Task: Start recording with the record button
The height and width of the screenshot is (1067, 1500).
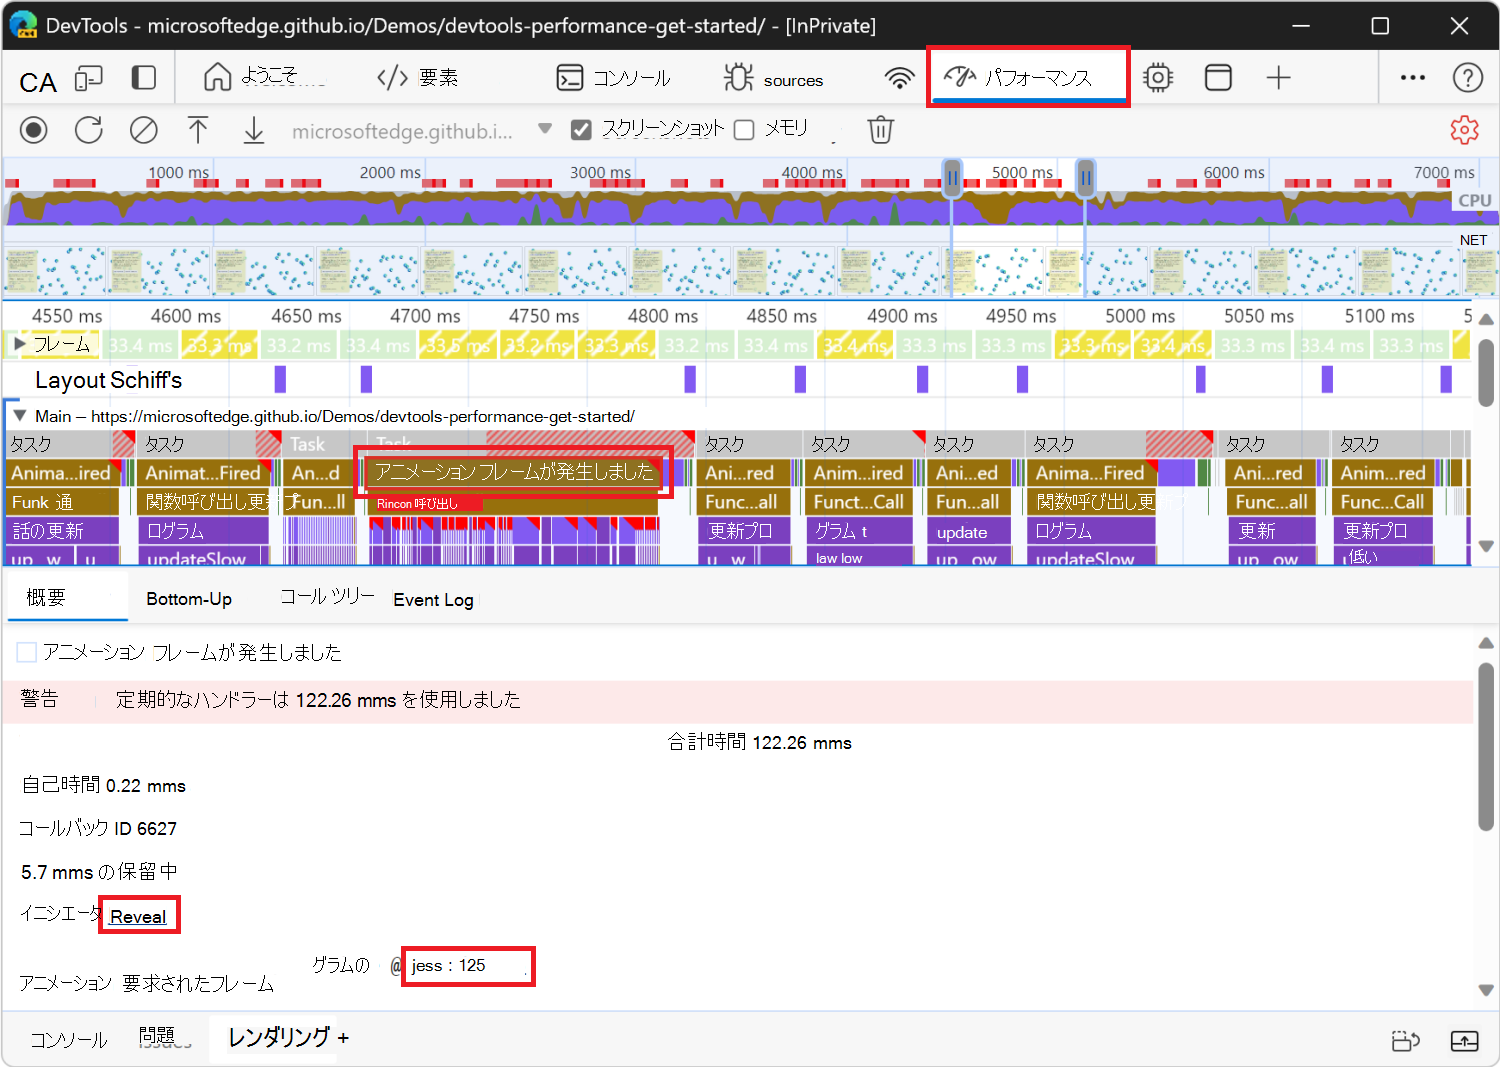Action: pyautogui.click(x=34, y=130)
